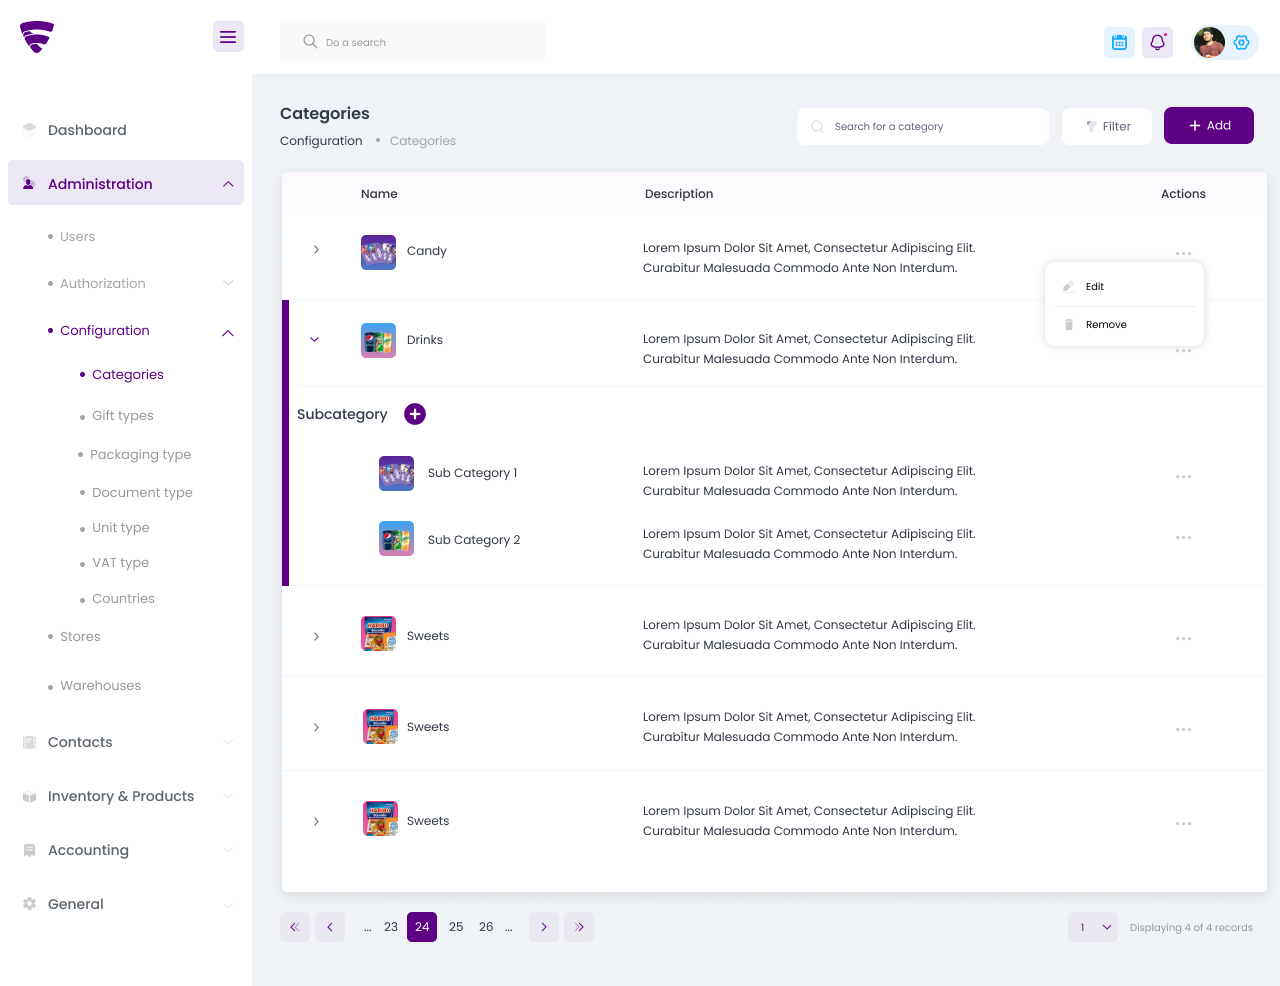
Task: Open Users in the sidebar
Action: [77, 237]
